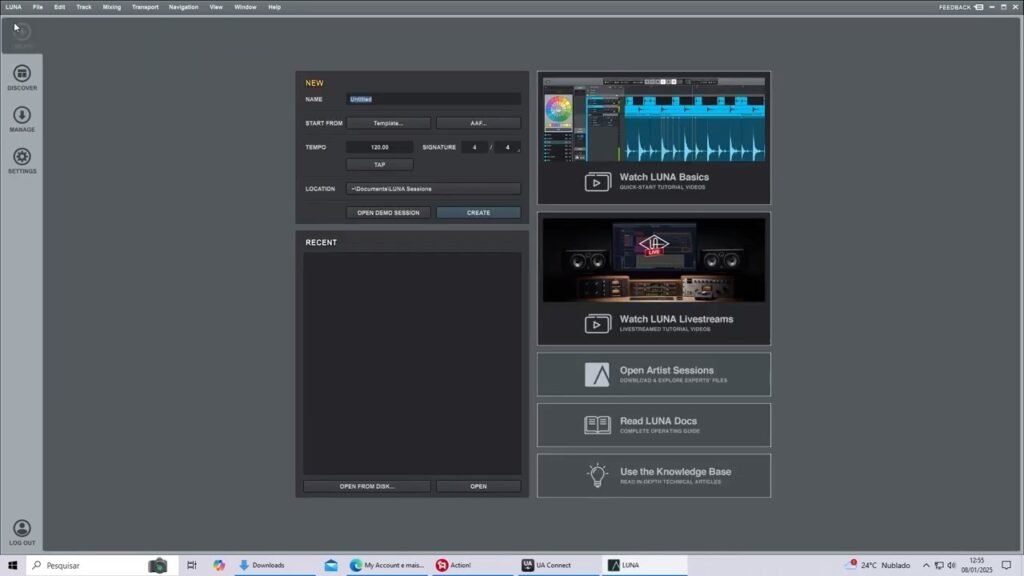The image size is (1024, 576).
Task: Click the Location path field
Action: pyautogui.click(x=434, y=189)
